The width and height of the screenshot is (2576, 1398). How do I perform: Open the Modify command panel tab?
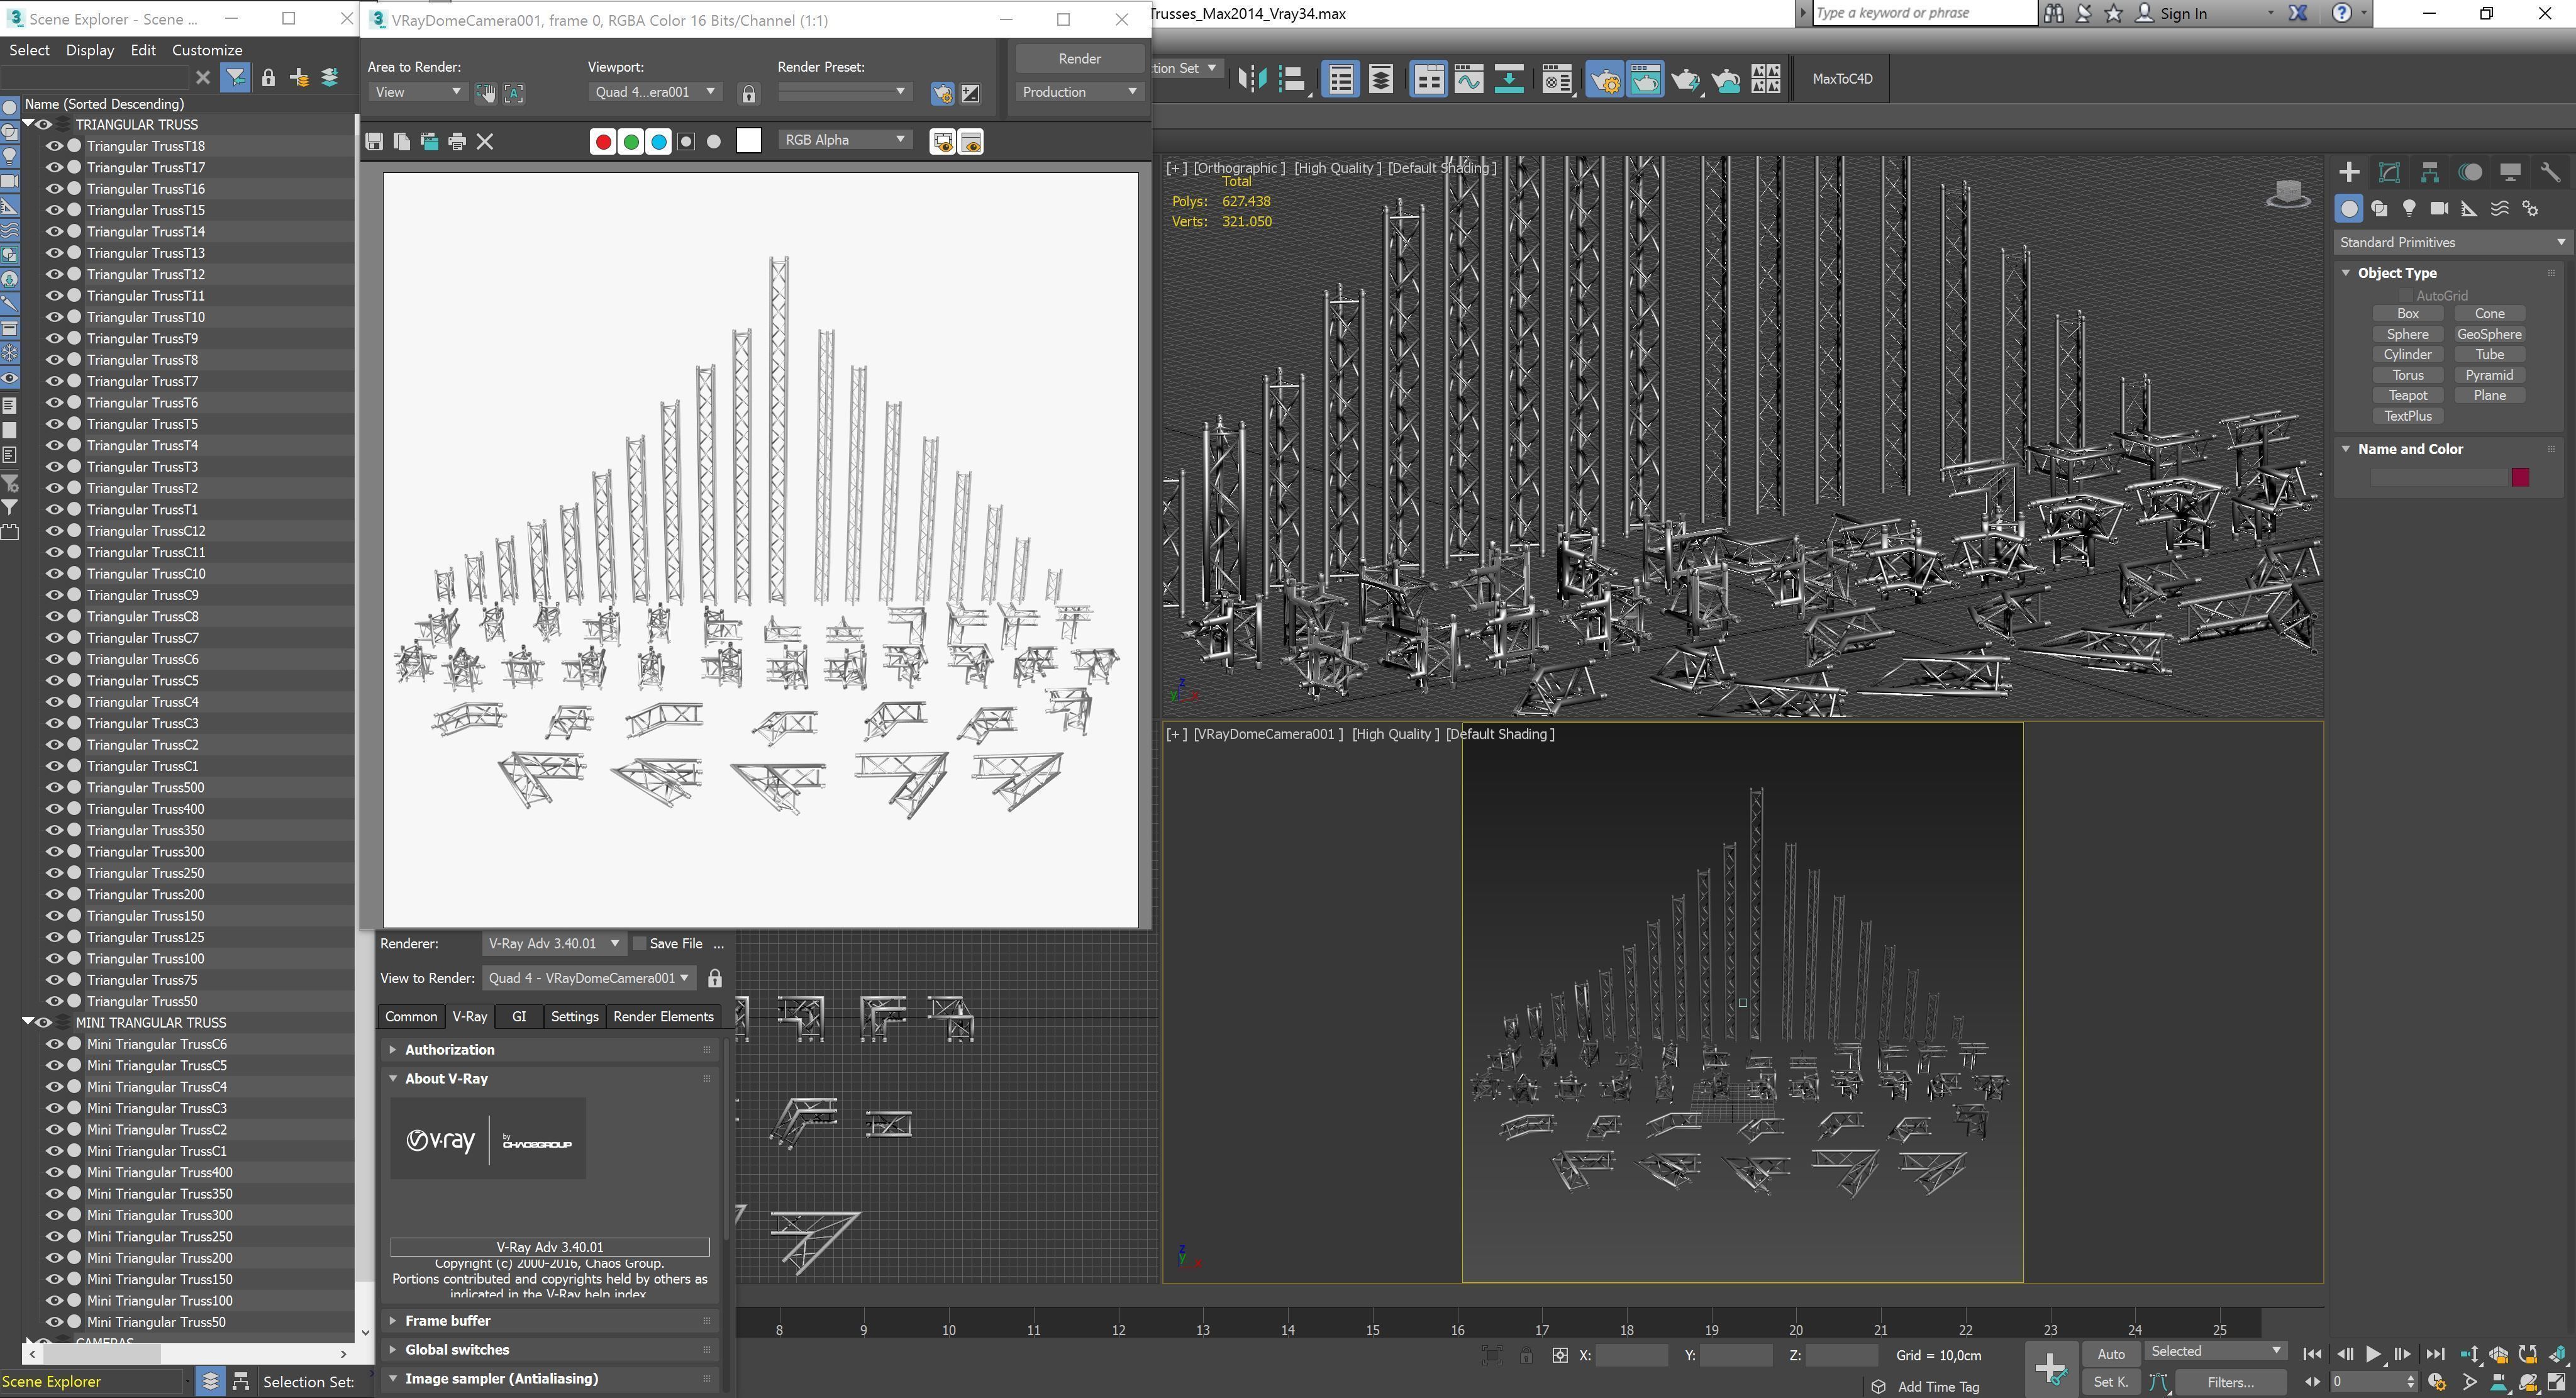coord(2389,172)
